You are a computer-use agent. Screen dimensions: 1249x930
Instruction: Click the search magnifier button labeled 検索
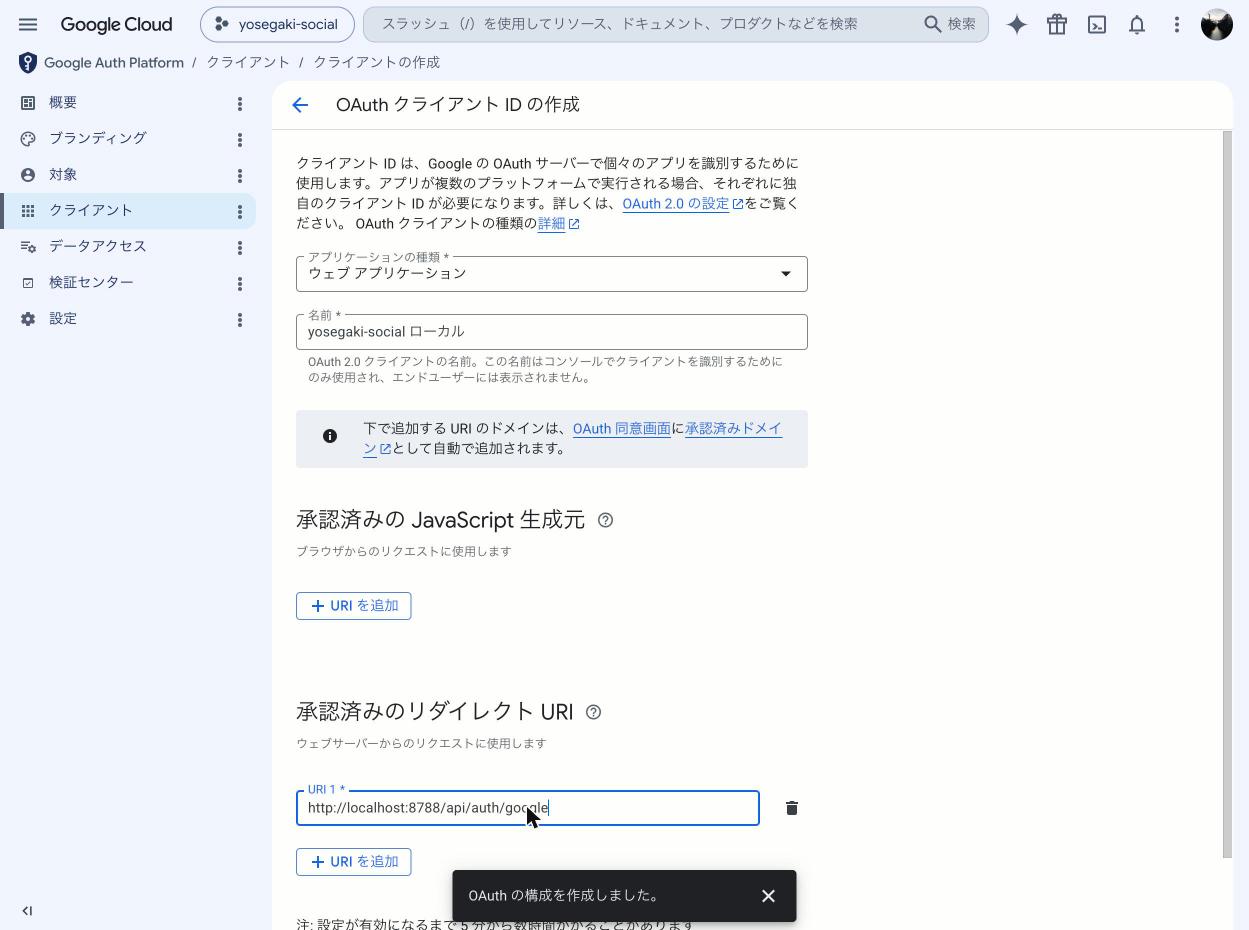pos(950,24)
